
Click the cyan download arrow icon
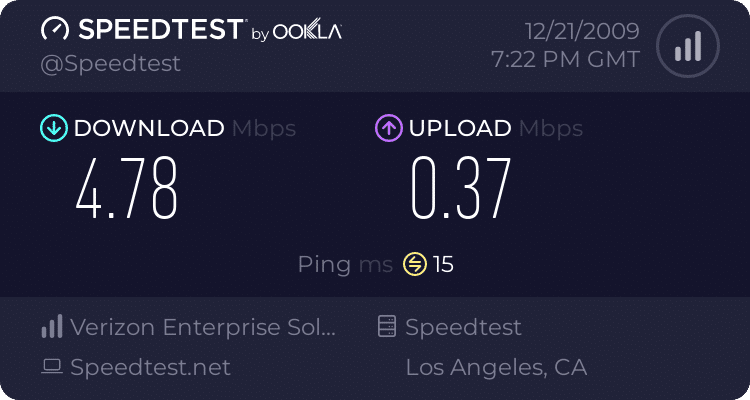click(x=54, y=128)
